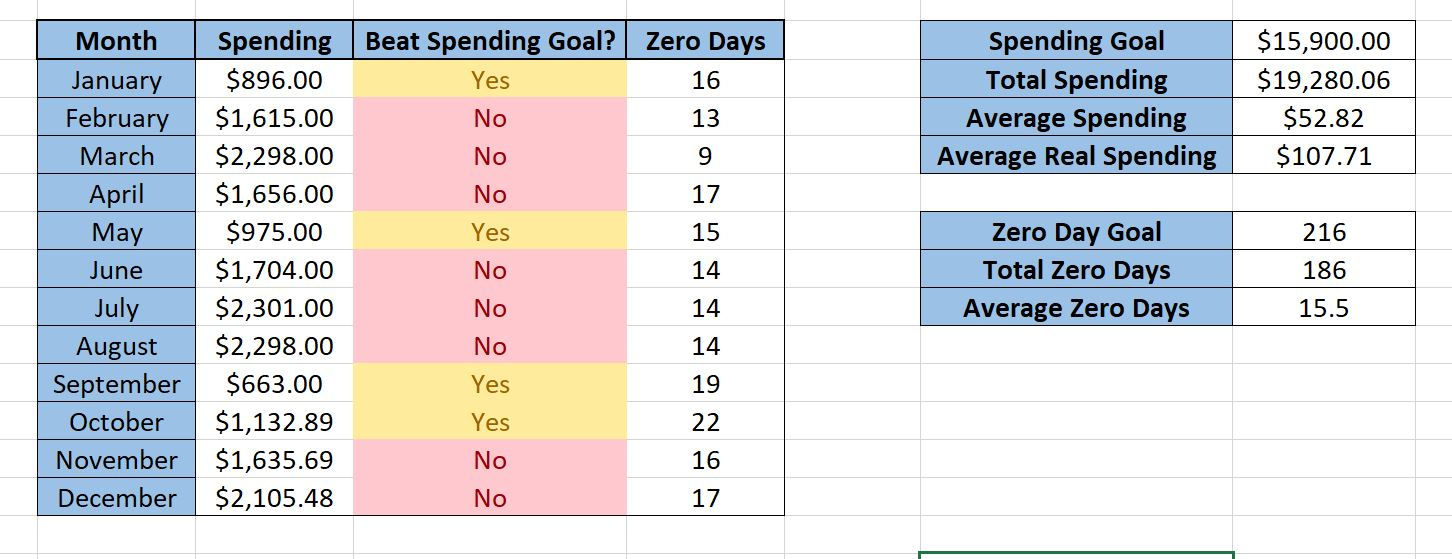Click the Beat Spending Goal? header
The width and height of the screenshot is (1452, 559).
click(x=490, y=41)
